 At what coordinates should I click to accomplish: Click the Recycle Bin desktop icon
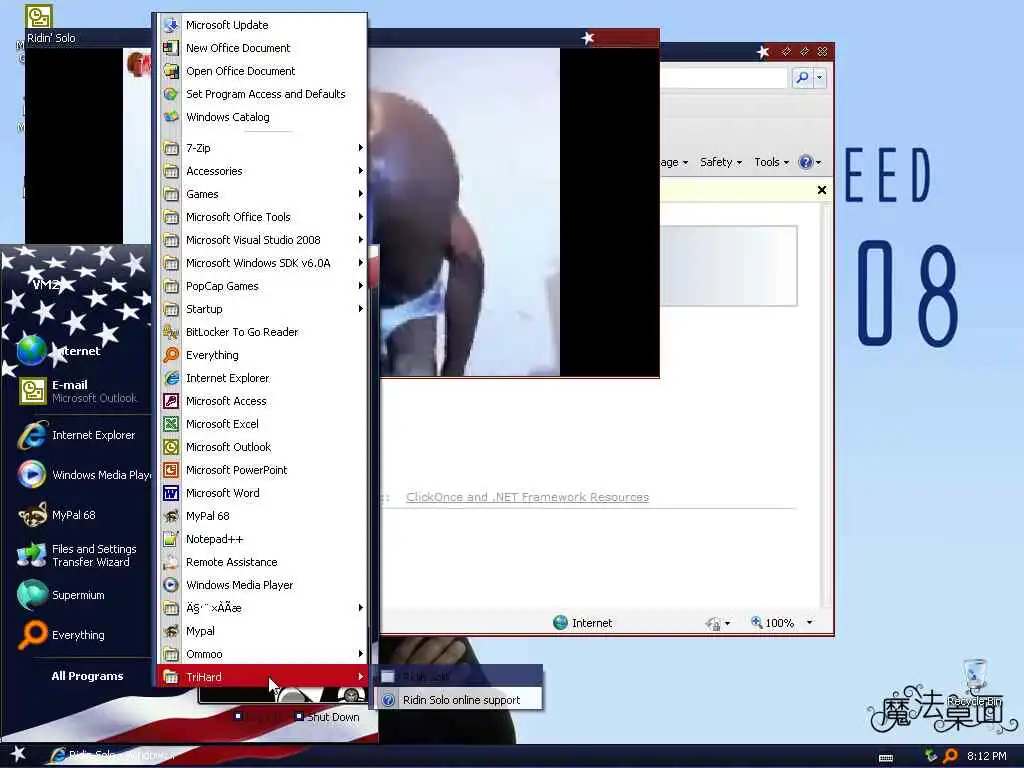tap(975, 682)
